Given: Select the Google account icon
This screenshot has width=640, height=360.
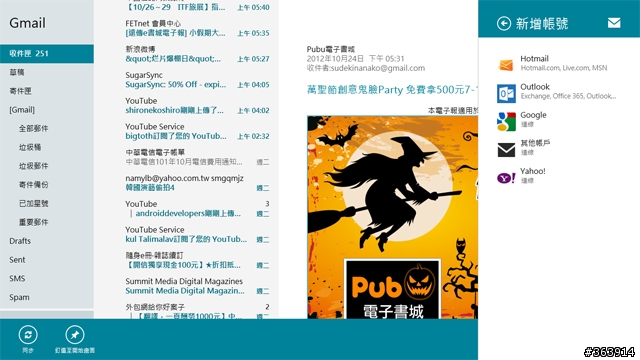Looking at the screenshot, I should point(506,121).
